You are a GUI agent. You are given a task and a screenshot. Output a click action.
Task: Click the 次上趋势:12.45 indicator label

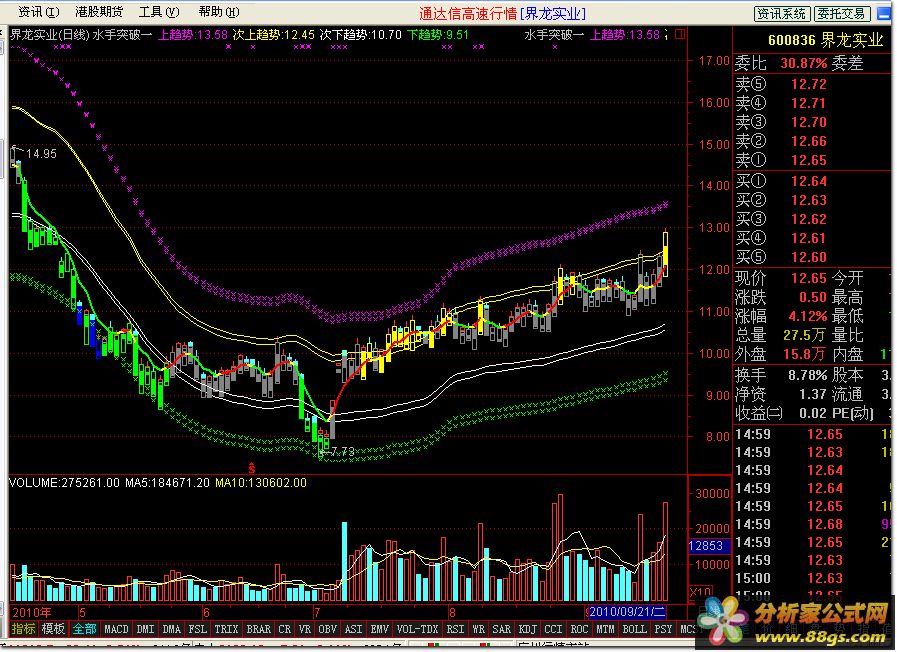point(273,34)
